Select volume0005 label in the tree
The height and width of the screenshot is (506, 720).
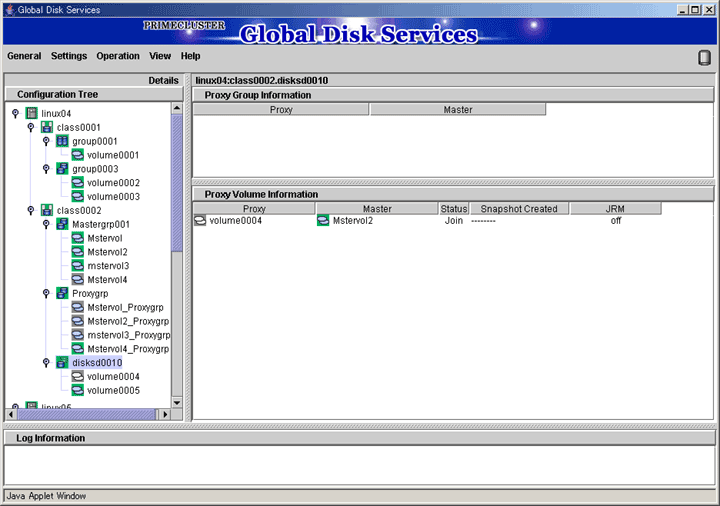pos(113,390)
